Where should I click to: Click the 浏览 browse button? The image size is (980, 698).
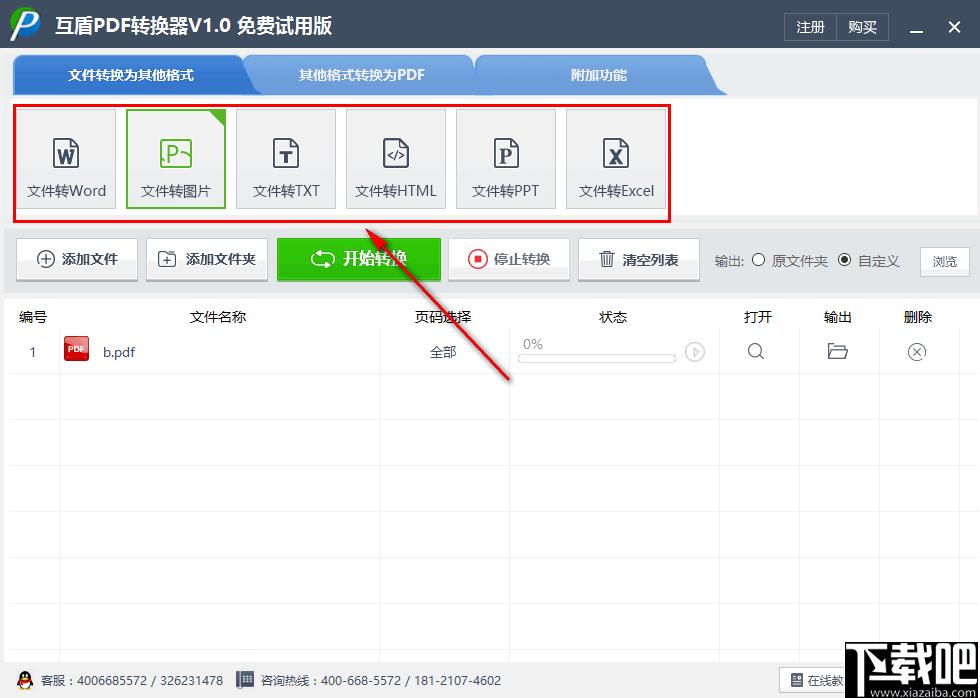944,261
